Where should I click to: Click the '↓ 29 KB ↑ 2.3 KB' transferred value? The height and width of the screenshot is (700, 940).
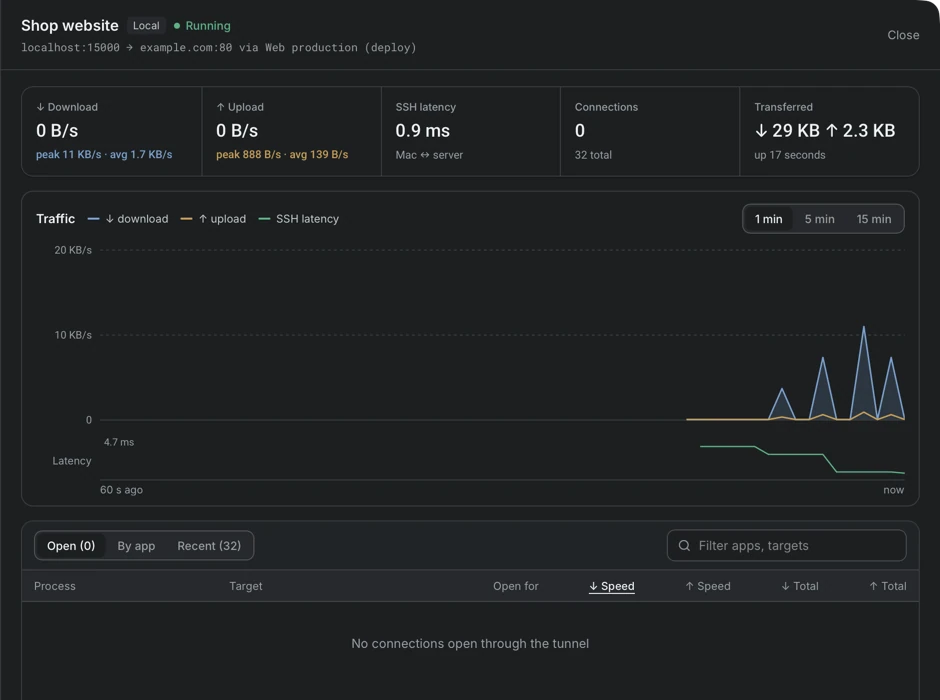[824, 131]
